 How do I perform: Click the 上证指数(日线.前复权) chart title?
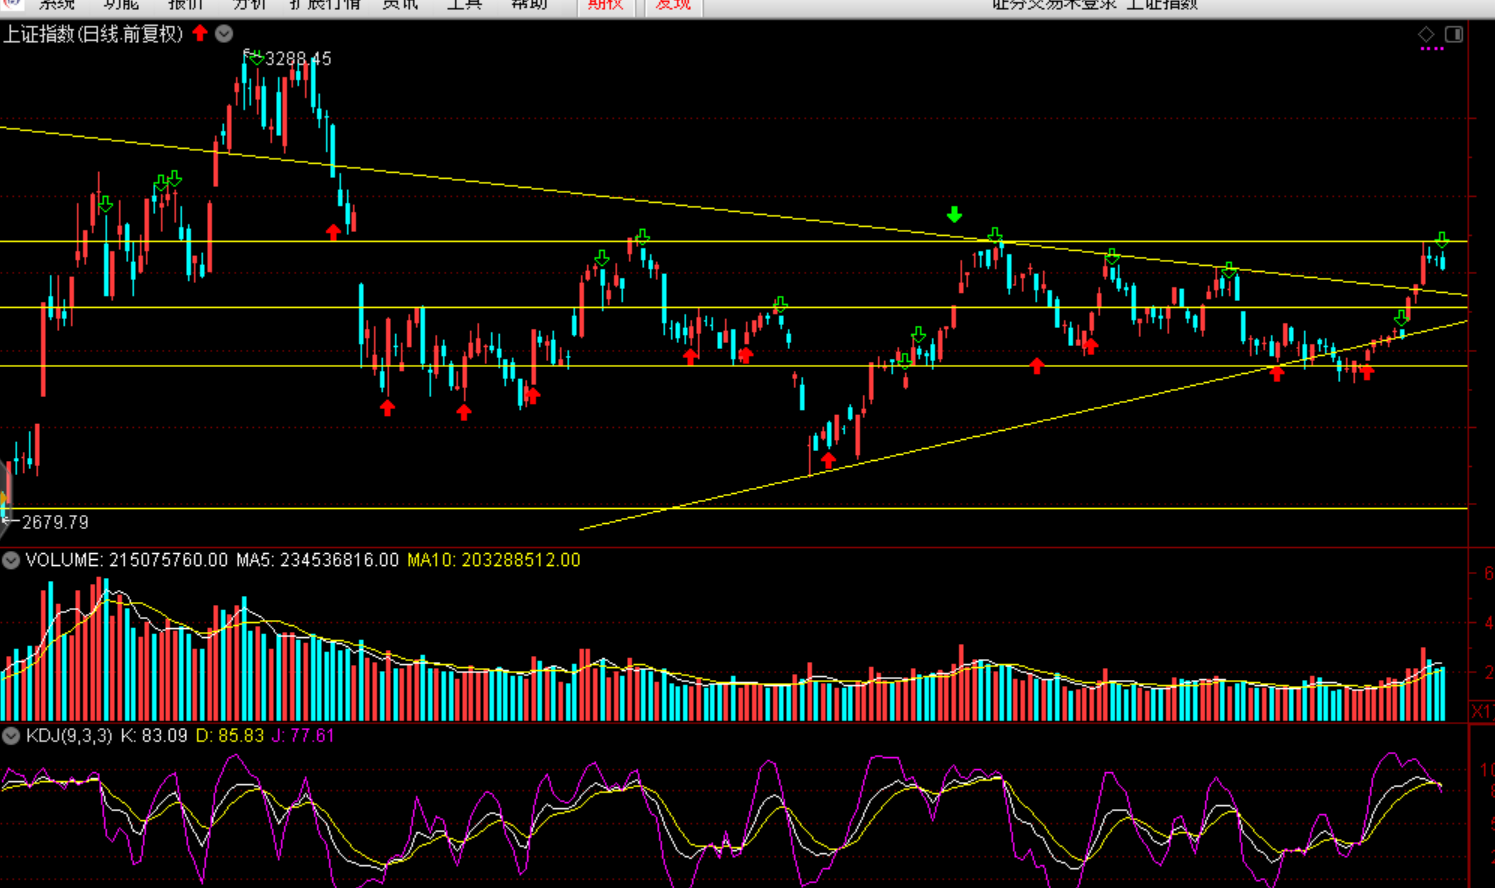tap(93, 34)
